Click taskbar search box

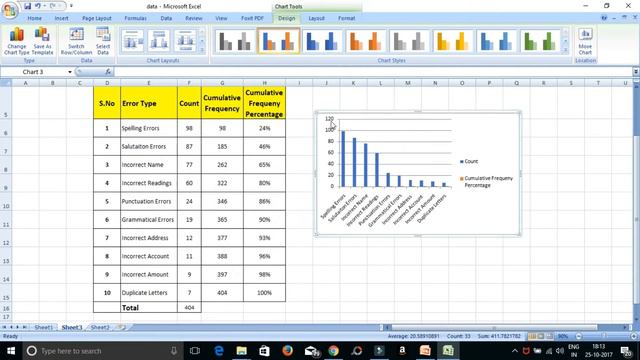102,351
